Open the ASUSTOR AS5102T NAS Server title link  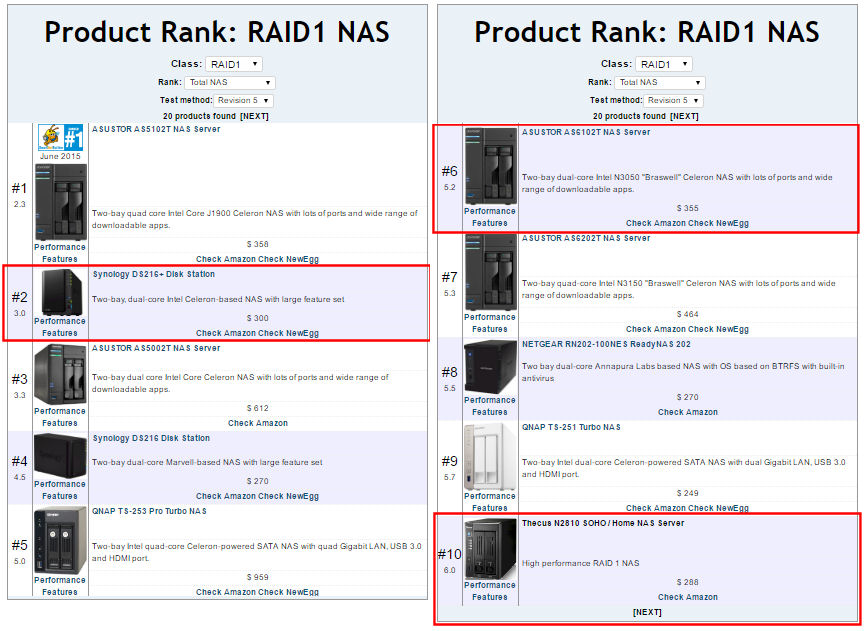click(x=156, y=129)
